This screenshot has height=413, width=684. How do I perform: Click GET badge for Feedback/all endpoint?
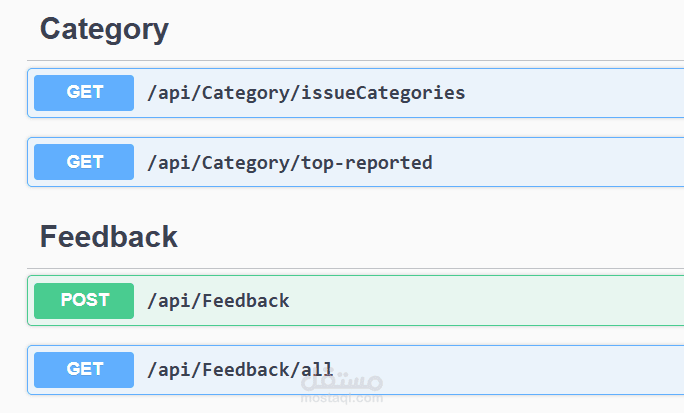(x=84, y=369)
